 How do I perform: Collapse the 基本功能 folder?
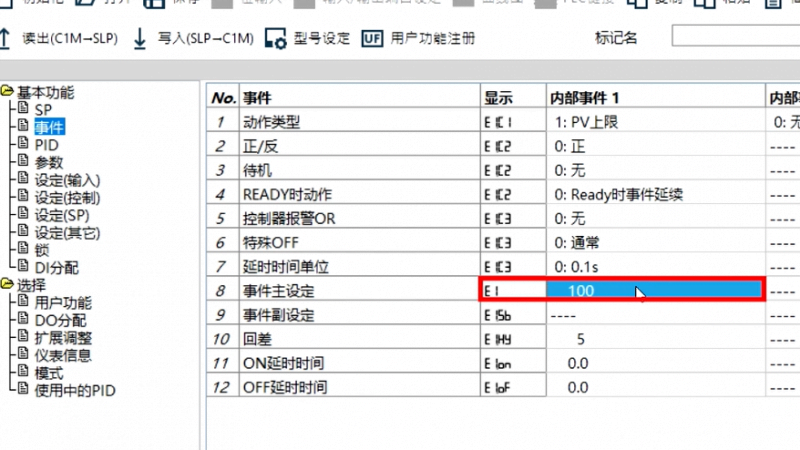(8, 93)
